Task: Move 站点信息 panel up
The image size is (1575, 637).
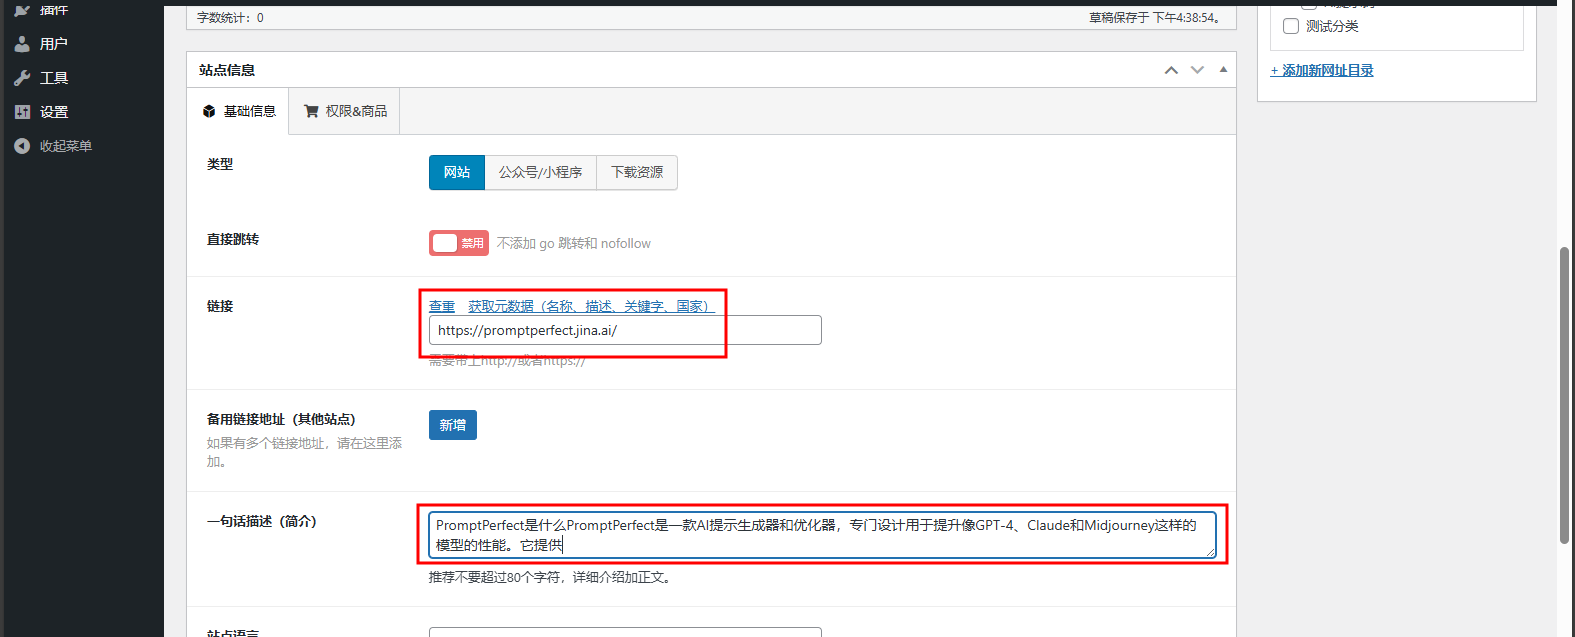Action: 1171,70
